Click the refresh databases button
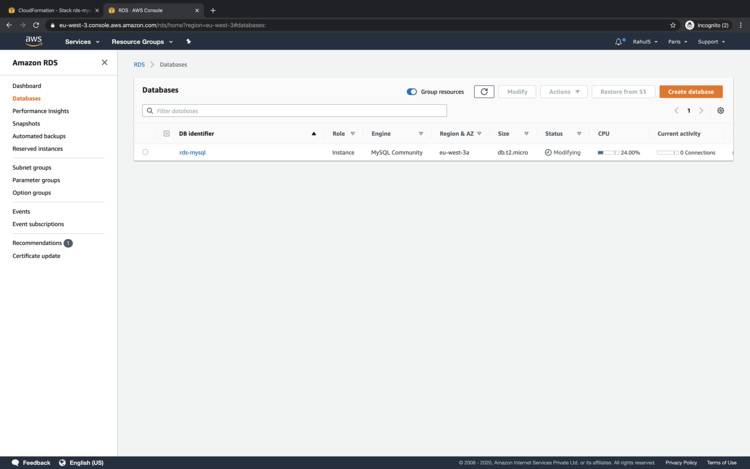 pos(484,91)
